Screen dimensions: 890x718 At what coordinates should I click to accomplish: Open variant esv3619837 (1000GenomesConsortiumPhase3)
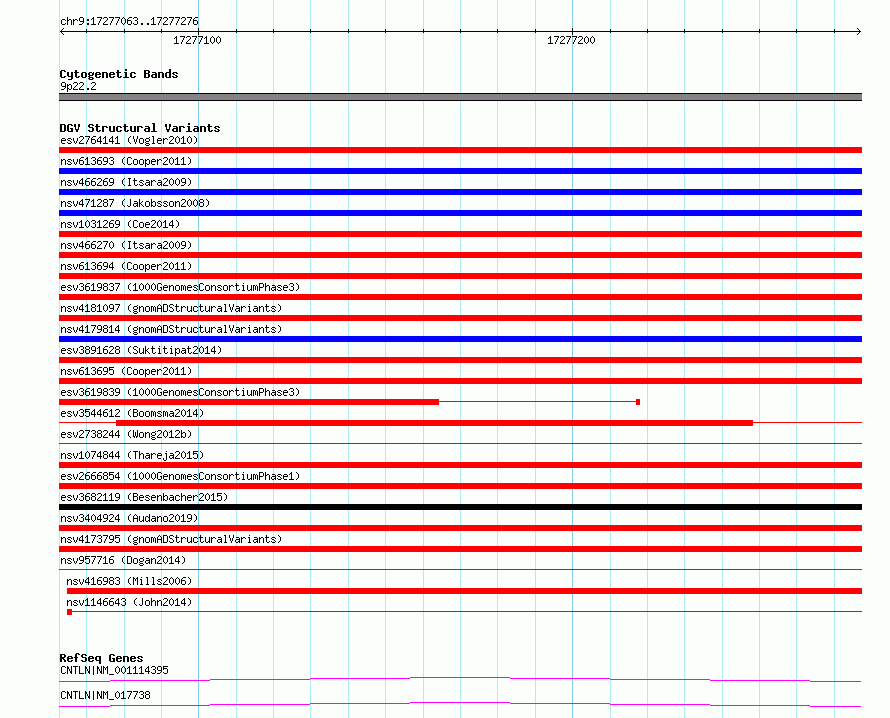pos(180,287)
